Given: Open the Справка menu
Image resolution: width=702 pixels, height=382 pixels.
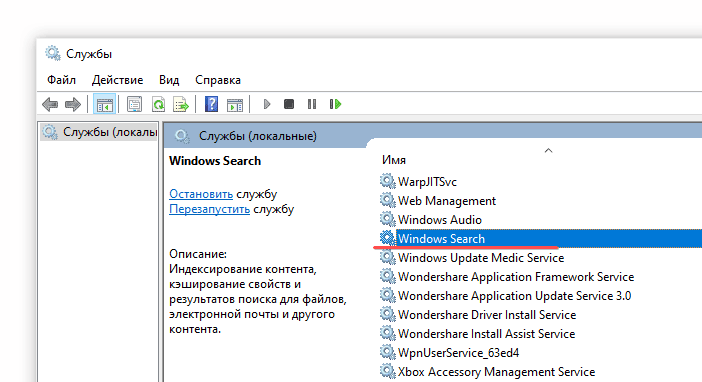Looking at the screenshot, I should tap(218, 80).
